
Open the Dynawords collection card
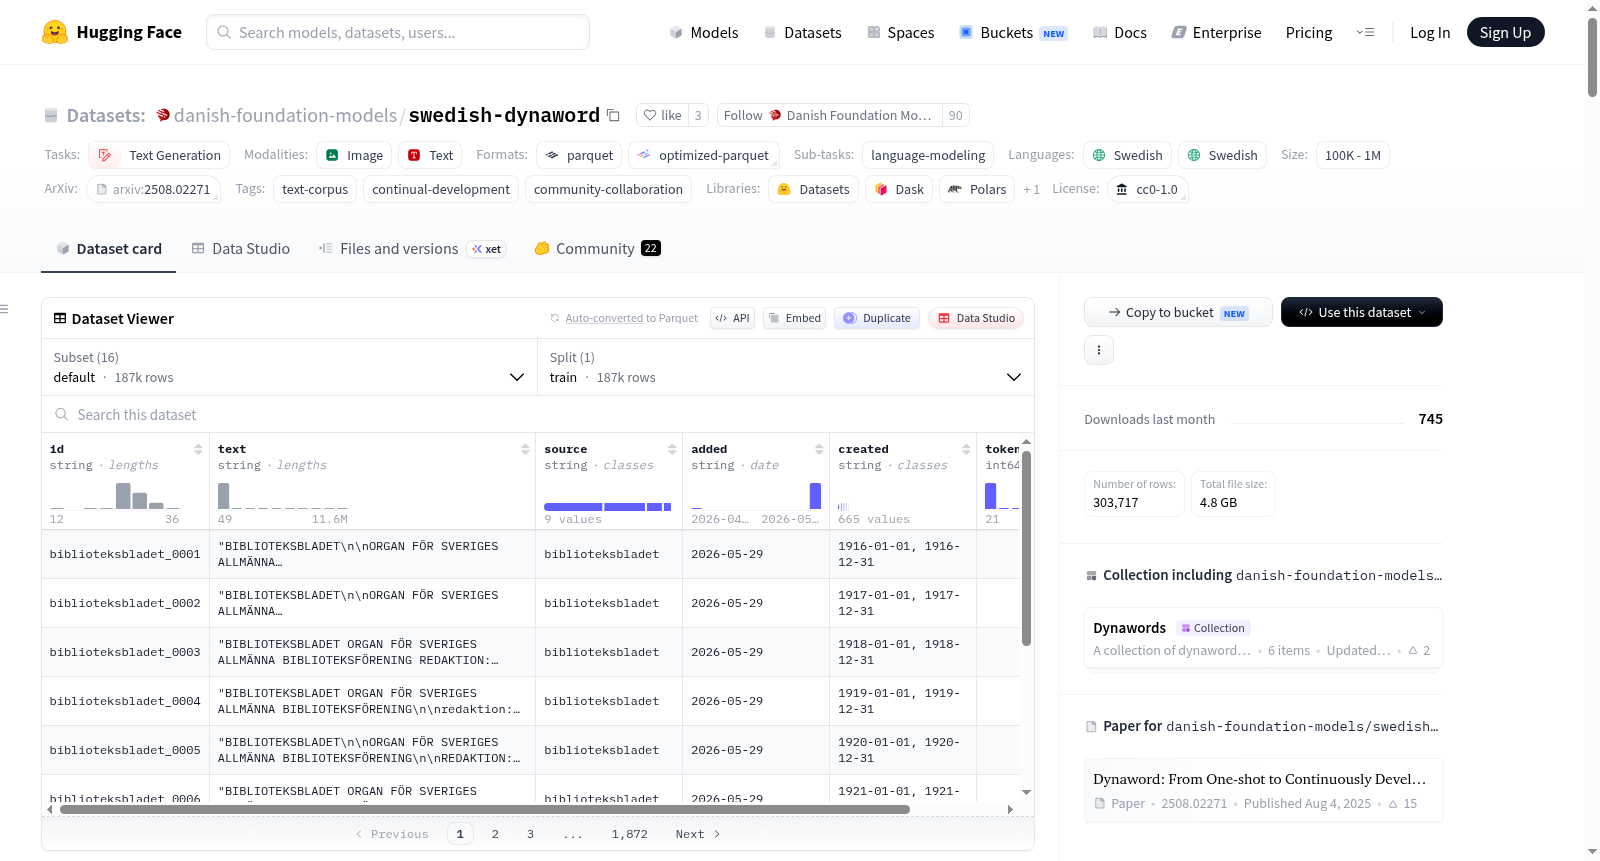tap(1263, 639)
